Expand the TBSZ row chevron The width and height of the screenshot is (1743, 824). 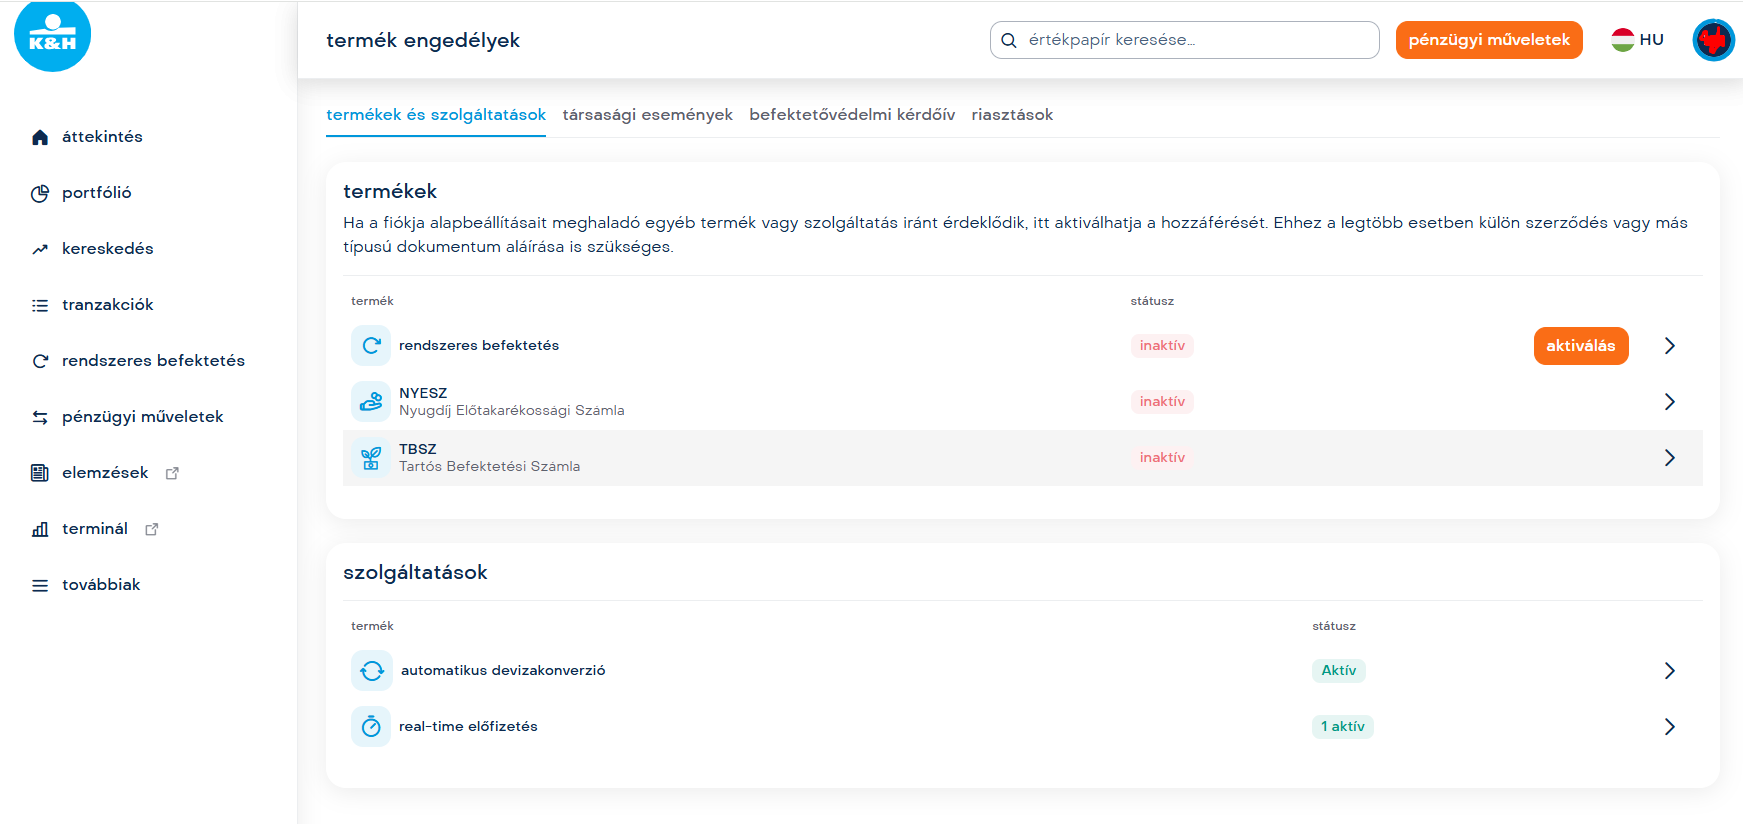pos(1669,458)
